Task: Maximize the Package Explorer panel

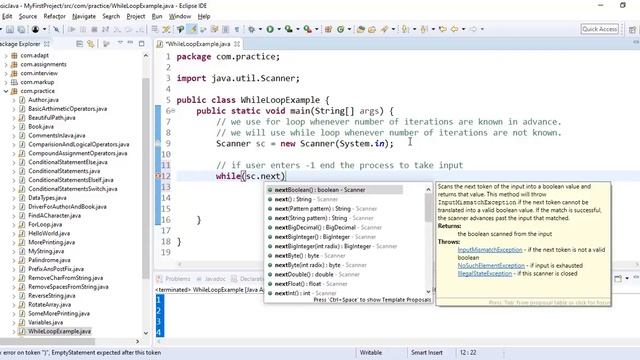Action: click(x=142, y=43)
